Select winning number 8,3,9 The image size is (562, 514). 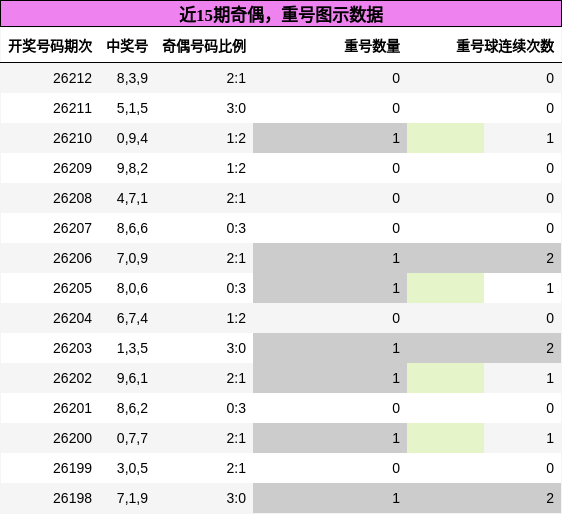132,78
